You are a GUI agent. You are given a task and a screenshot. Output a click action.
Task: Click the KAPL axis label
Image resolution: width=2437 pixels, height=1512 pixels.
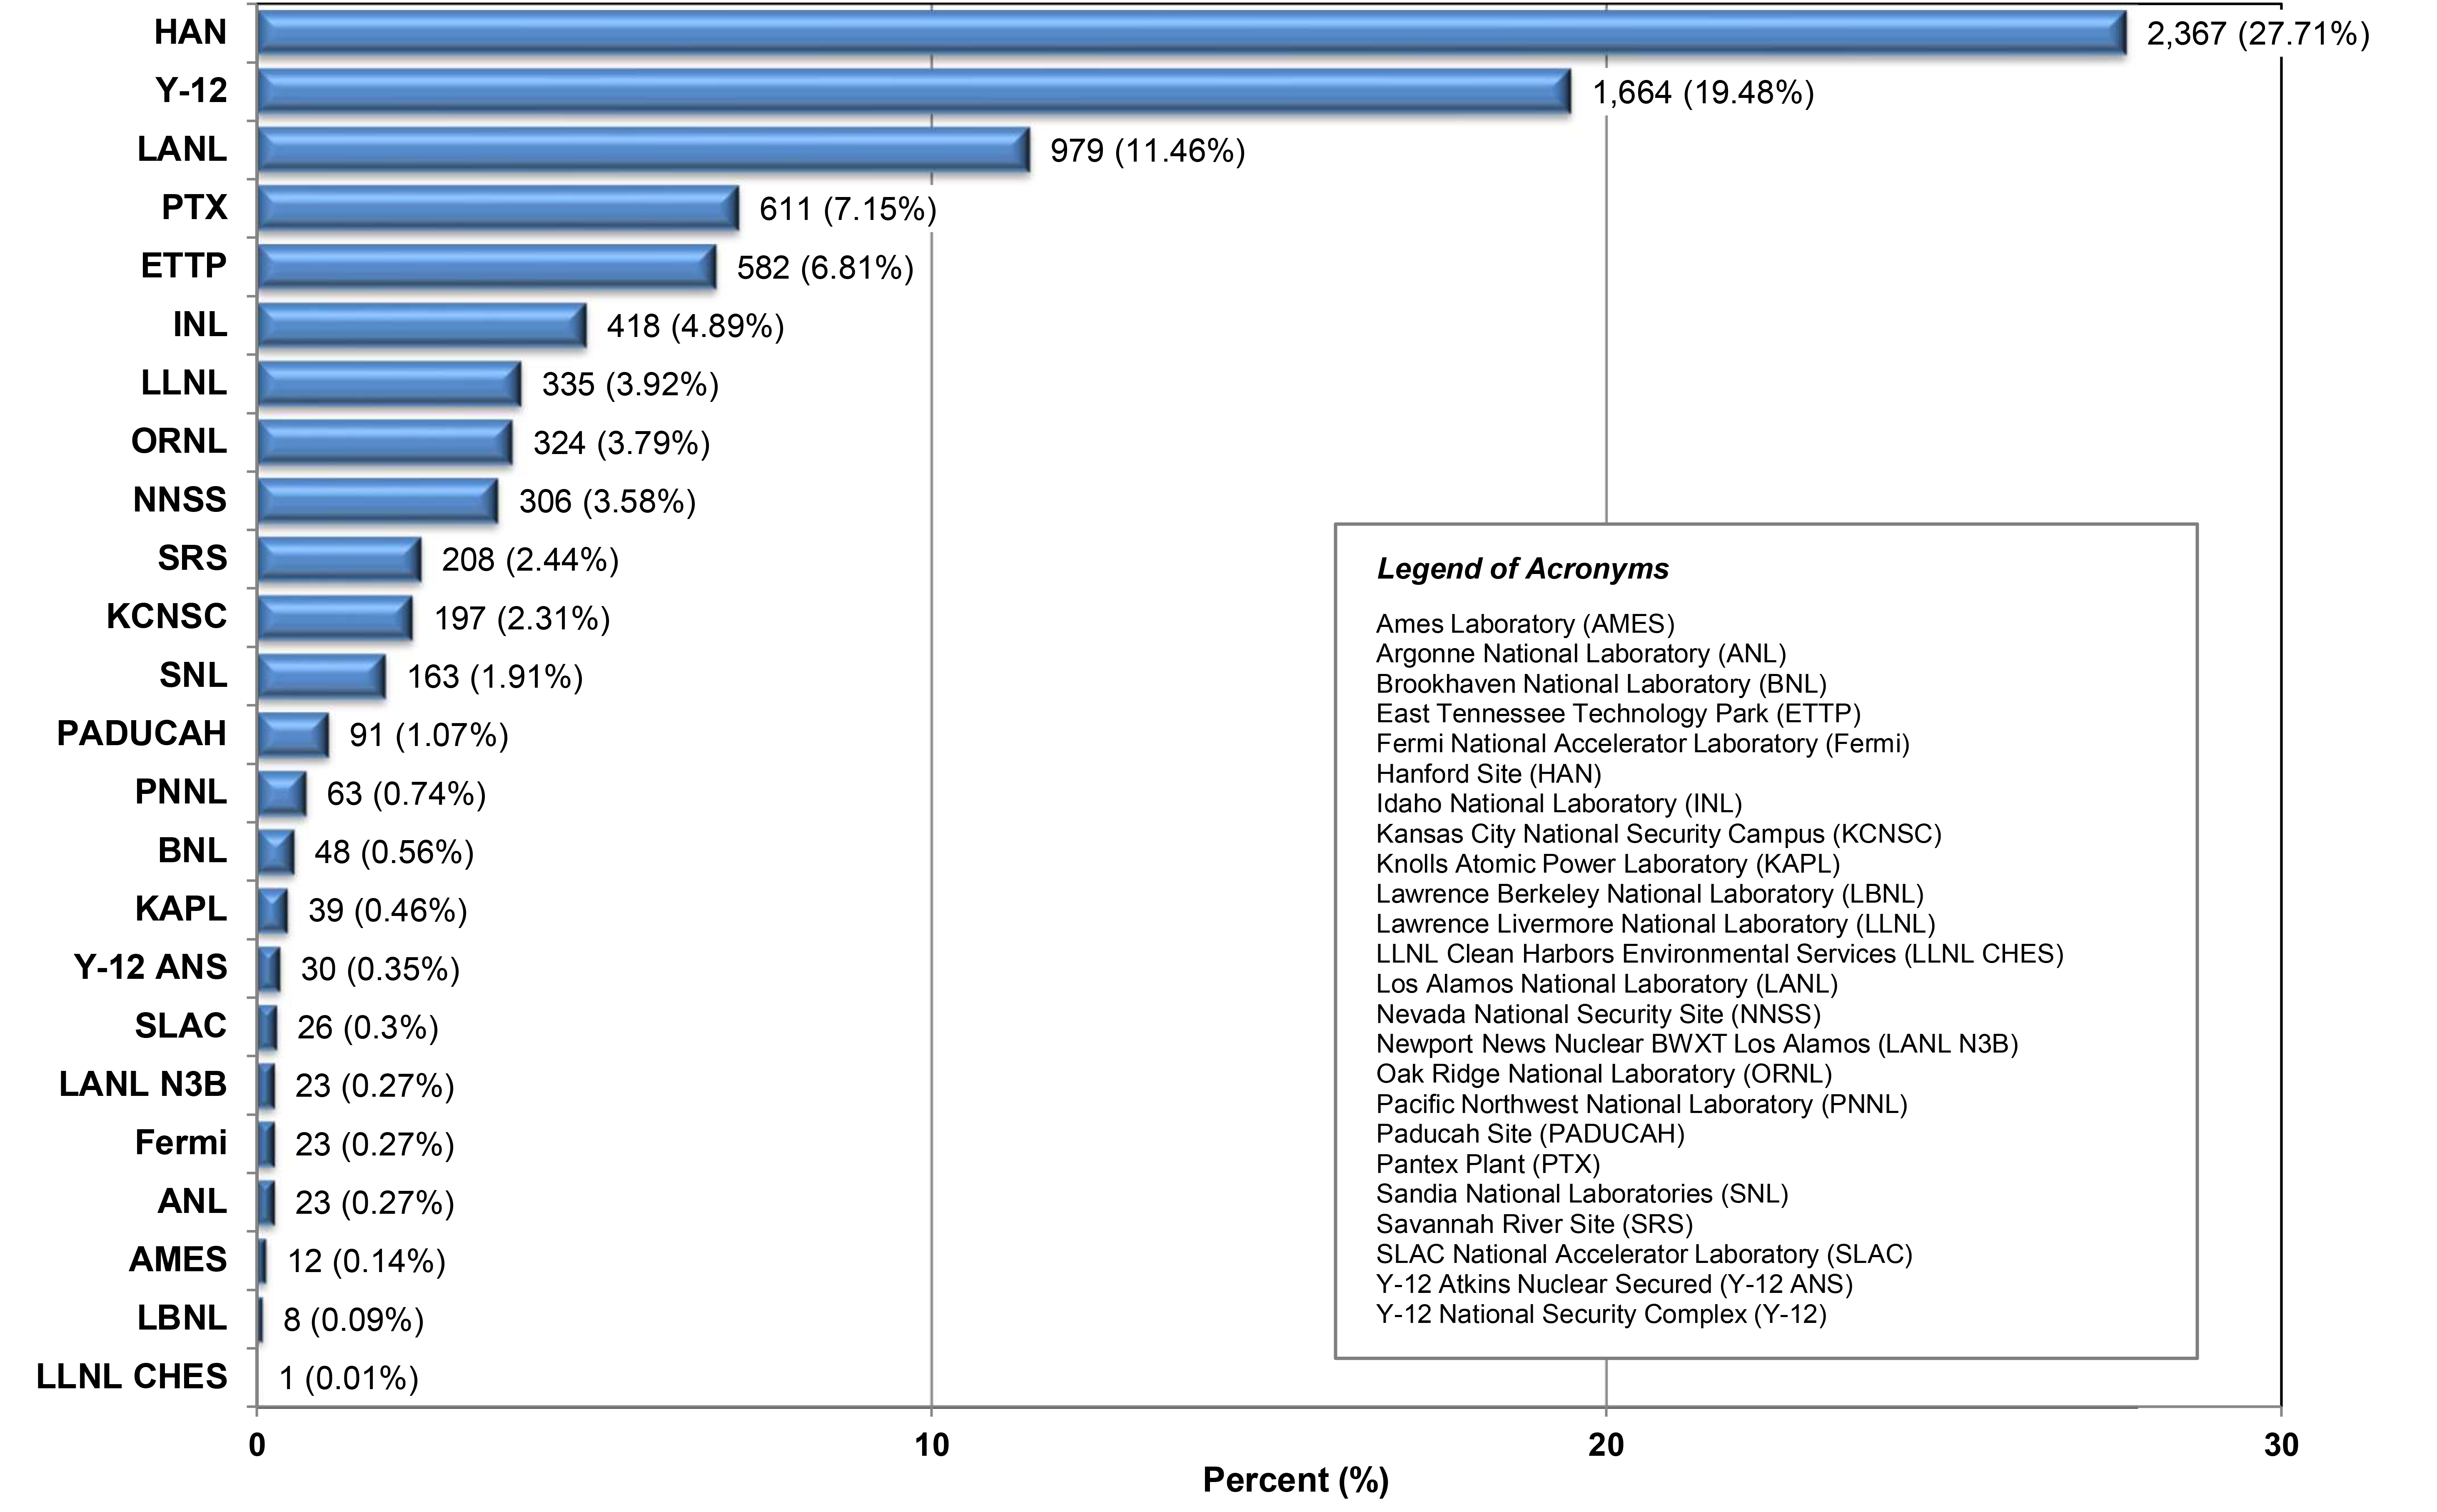coord(181,909)
